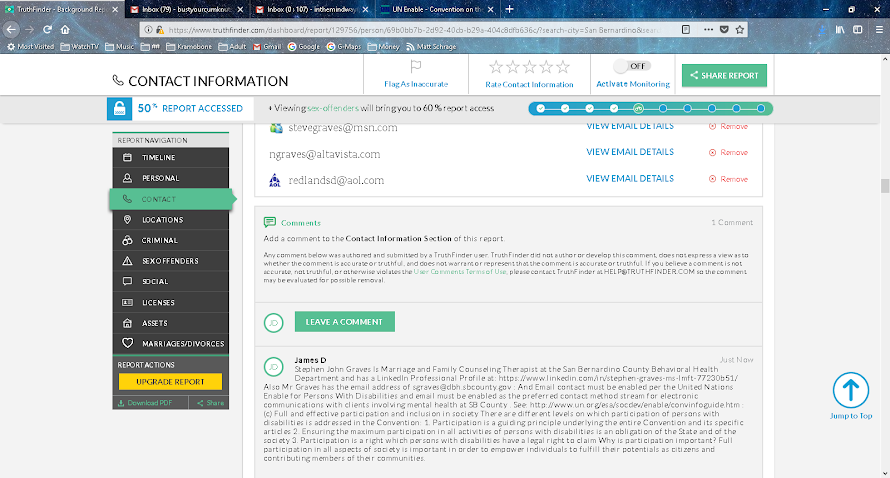Image resolution: width=890 pixels, height=478 pixels.
Task: Toggle the browser sidebars icon
Action: pyautogui.click(x=858, y=30)
